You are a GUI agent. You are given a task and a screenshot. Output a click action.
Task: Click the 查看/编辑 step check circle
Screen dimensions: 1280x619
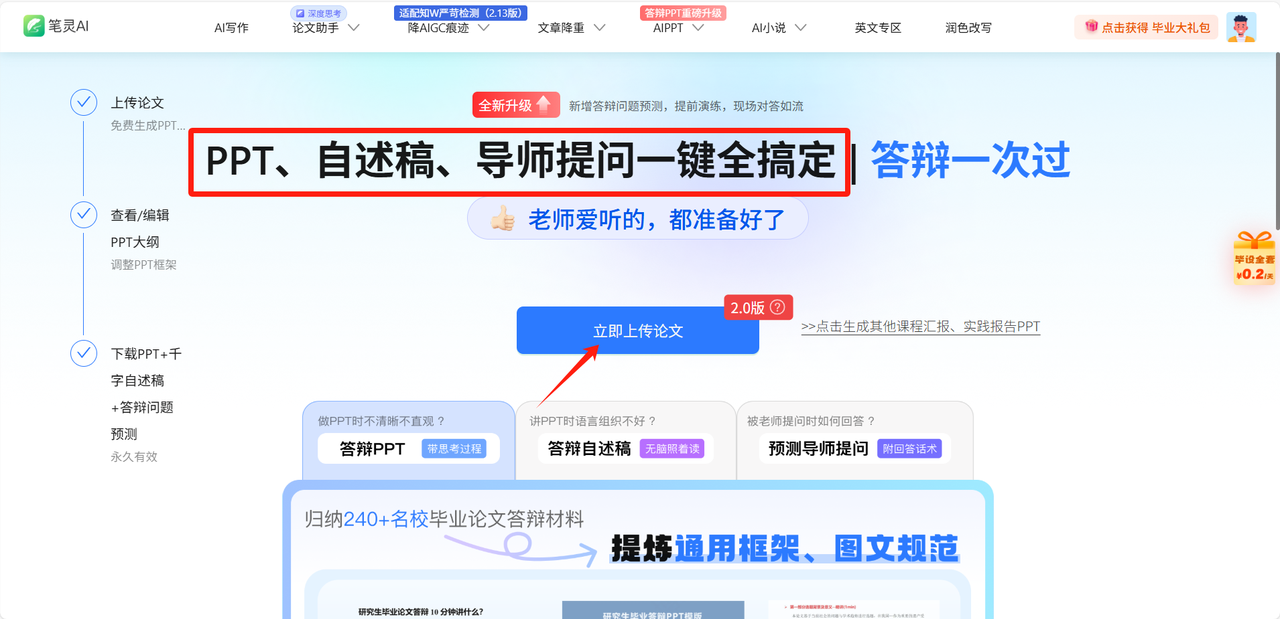[84, 214]
